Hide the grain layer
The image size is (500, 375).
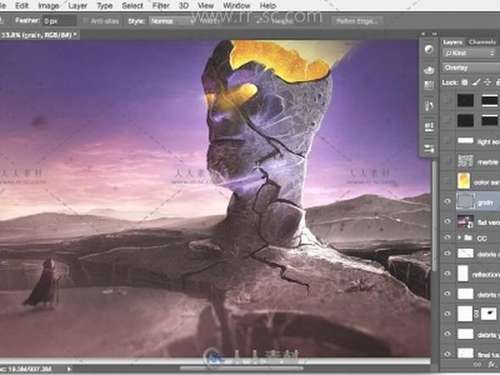[448, 201]
